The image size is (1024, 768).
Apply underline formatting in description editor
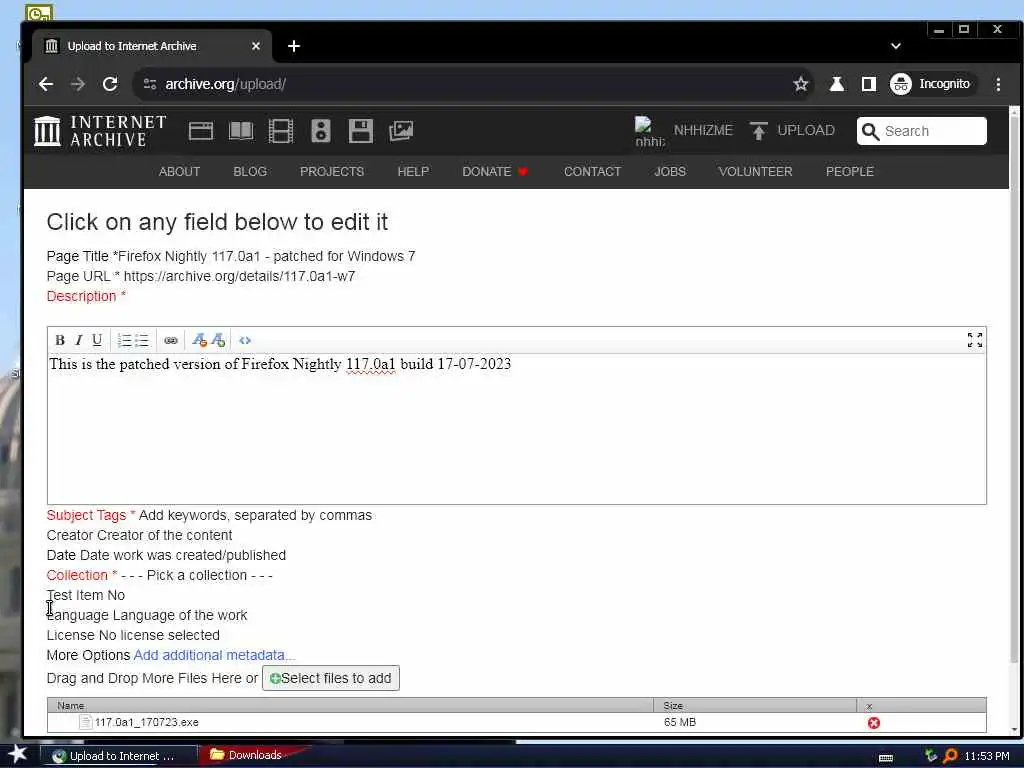click(x=97, y=340)
